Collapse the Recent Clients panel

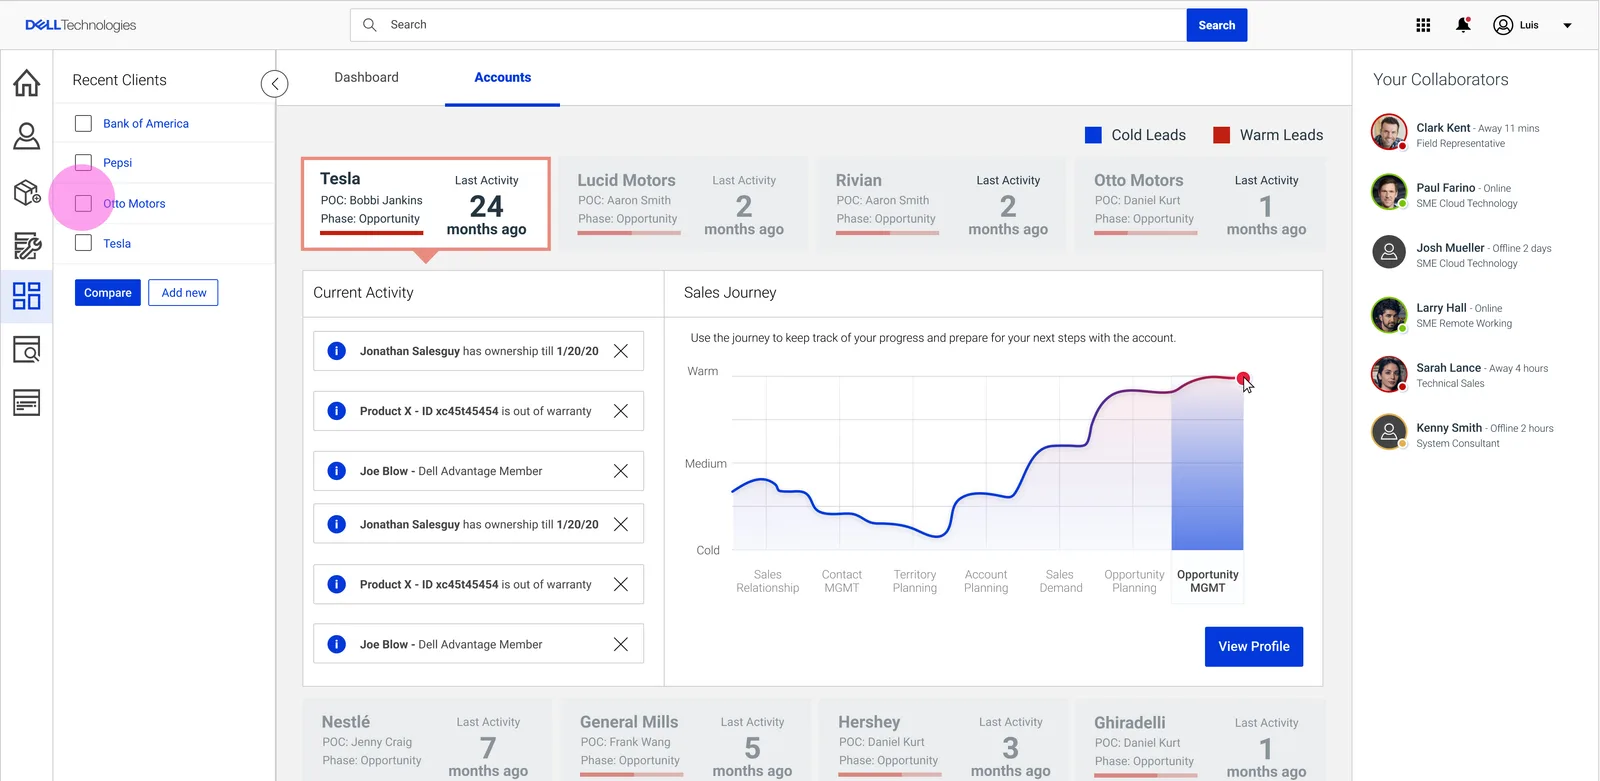click(x=275, y=84)
